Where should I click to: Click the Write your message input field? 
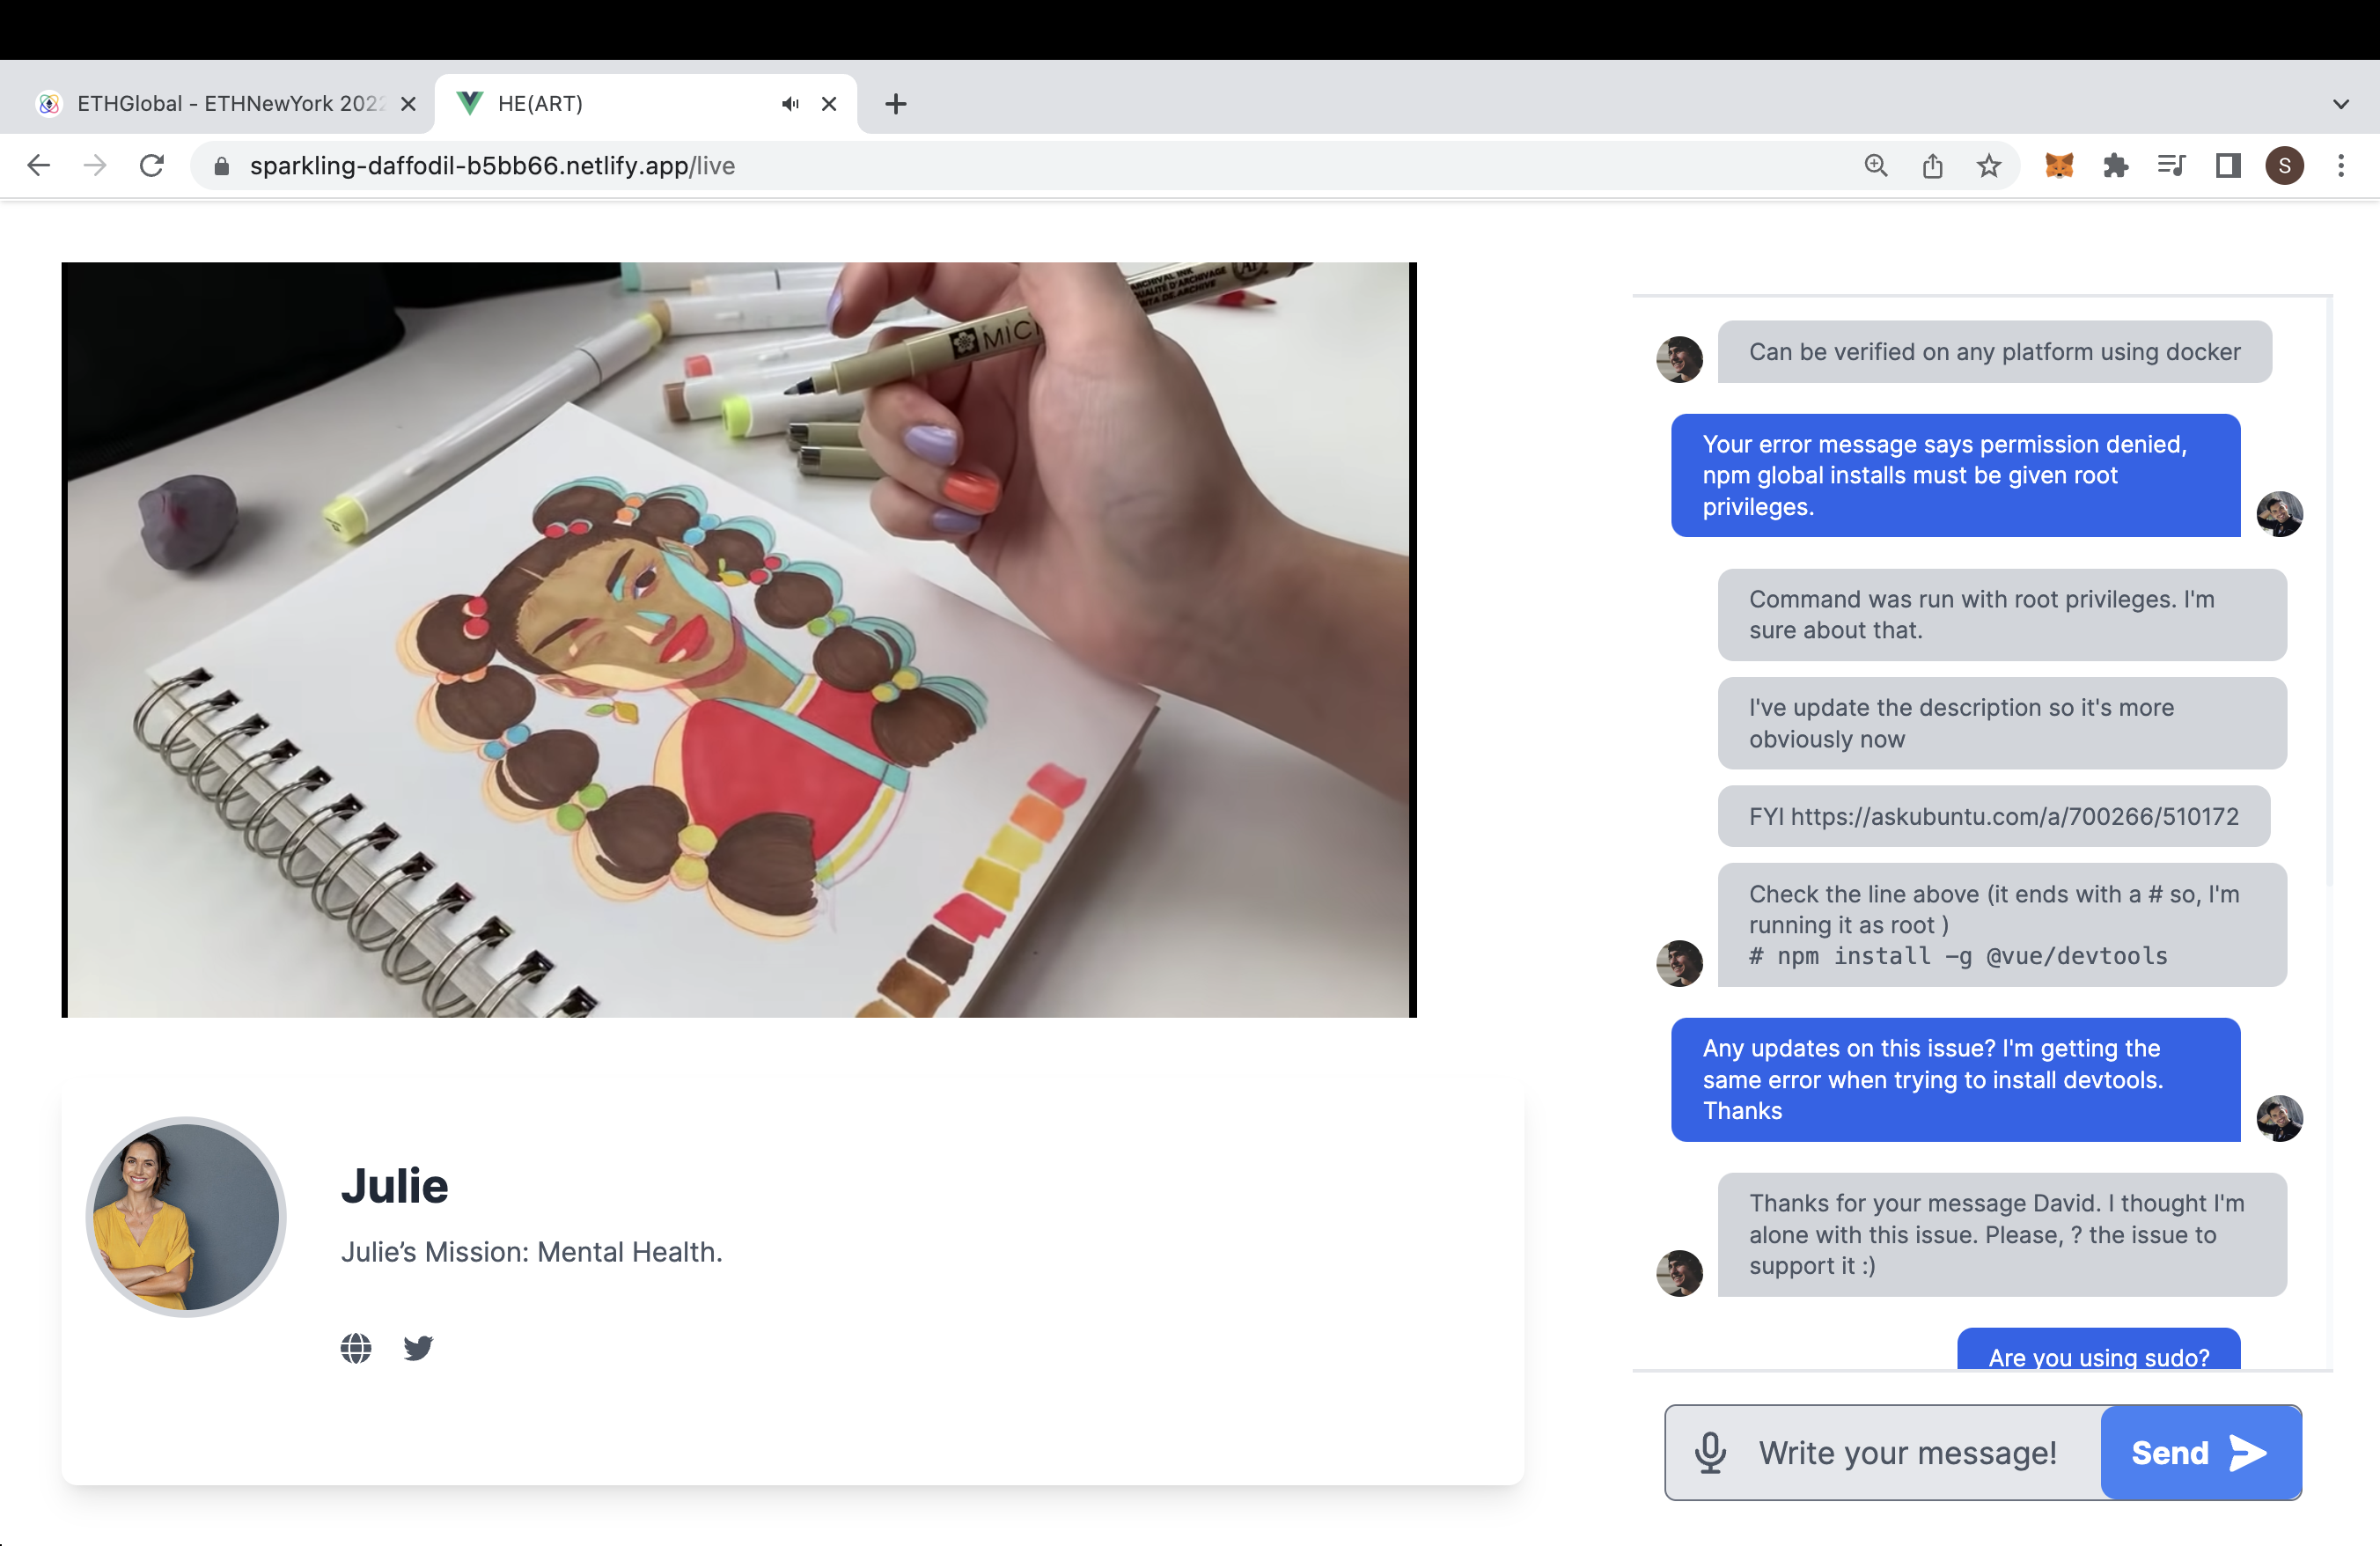point(1905,1453)
